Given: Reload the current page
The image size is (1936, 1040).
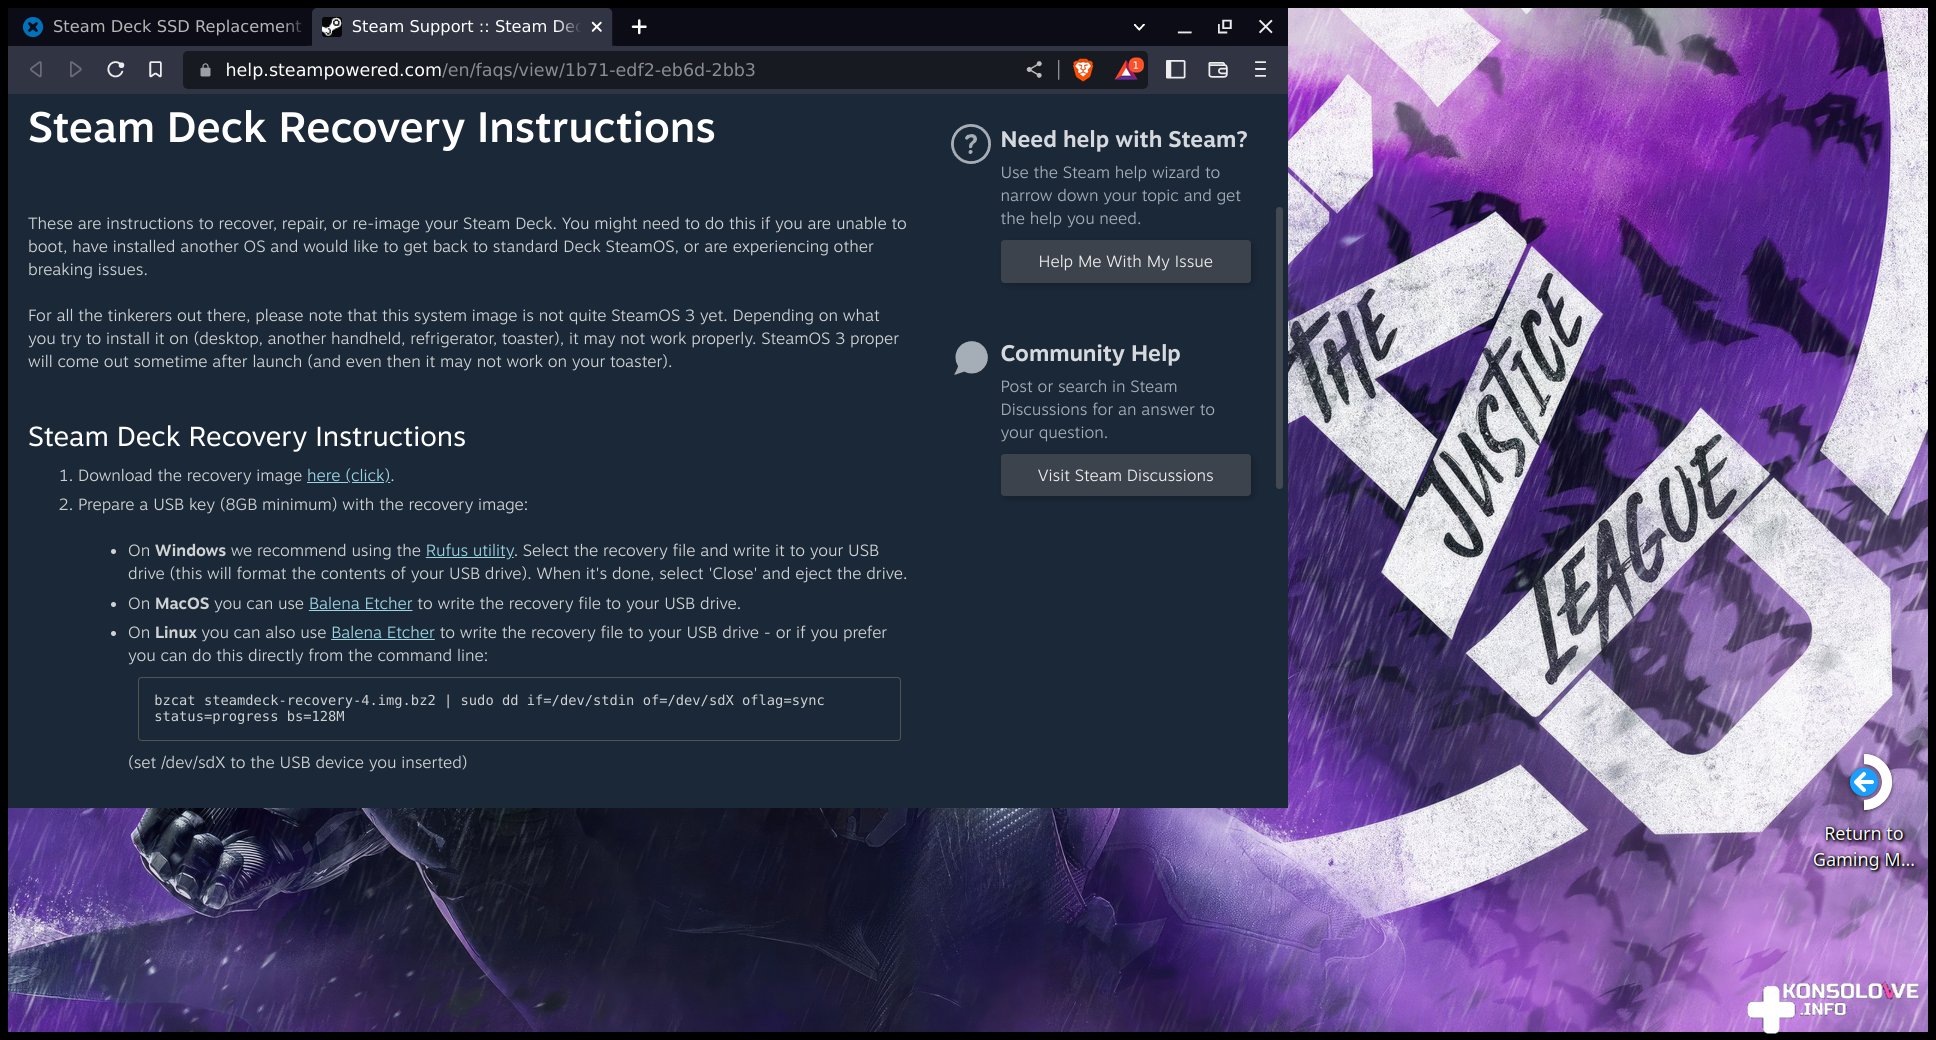Looking at the screenshot, I should click(116, 69).
